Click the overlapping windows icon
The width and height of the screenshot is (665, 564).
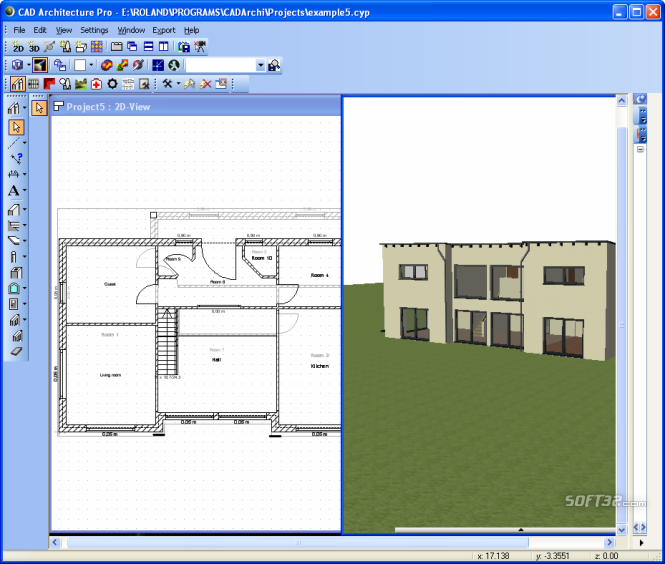point(60,65)
